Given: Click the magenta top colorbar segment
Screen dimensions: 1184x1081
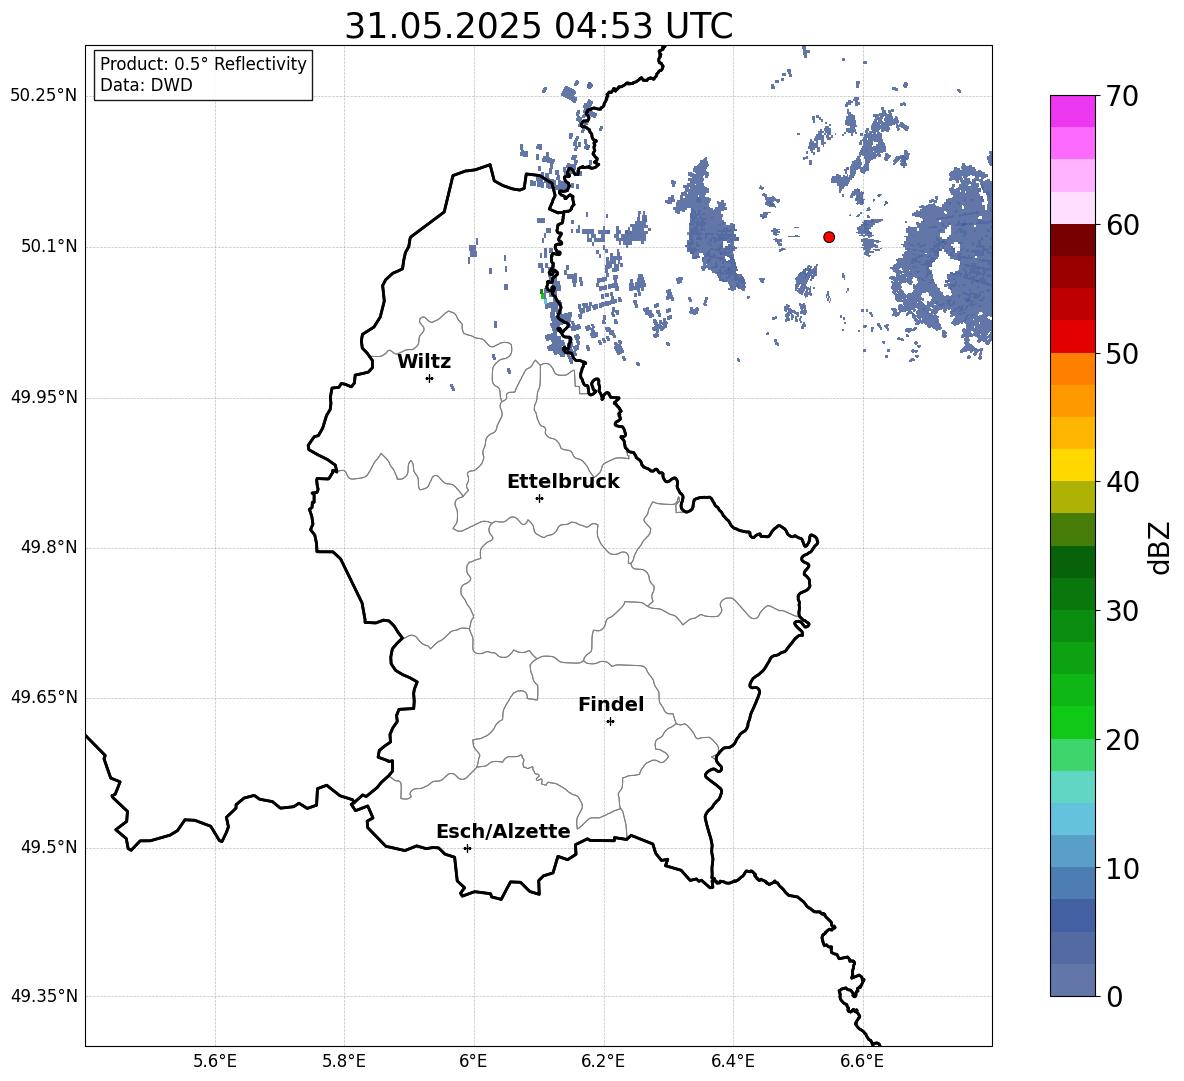Looking at the screenshot, I should coord(1073,111).
